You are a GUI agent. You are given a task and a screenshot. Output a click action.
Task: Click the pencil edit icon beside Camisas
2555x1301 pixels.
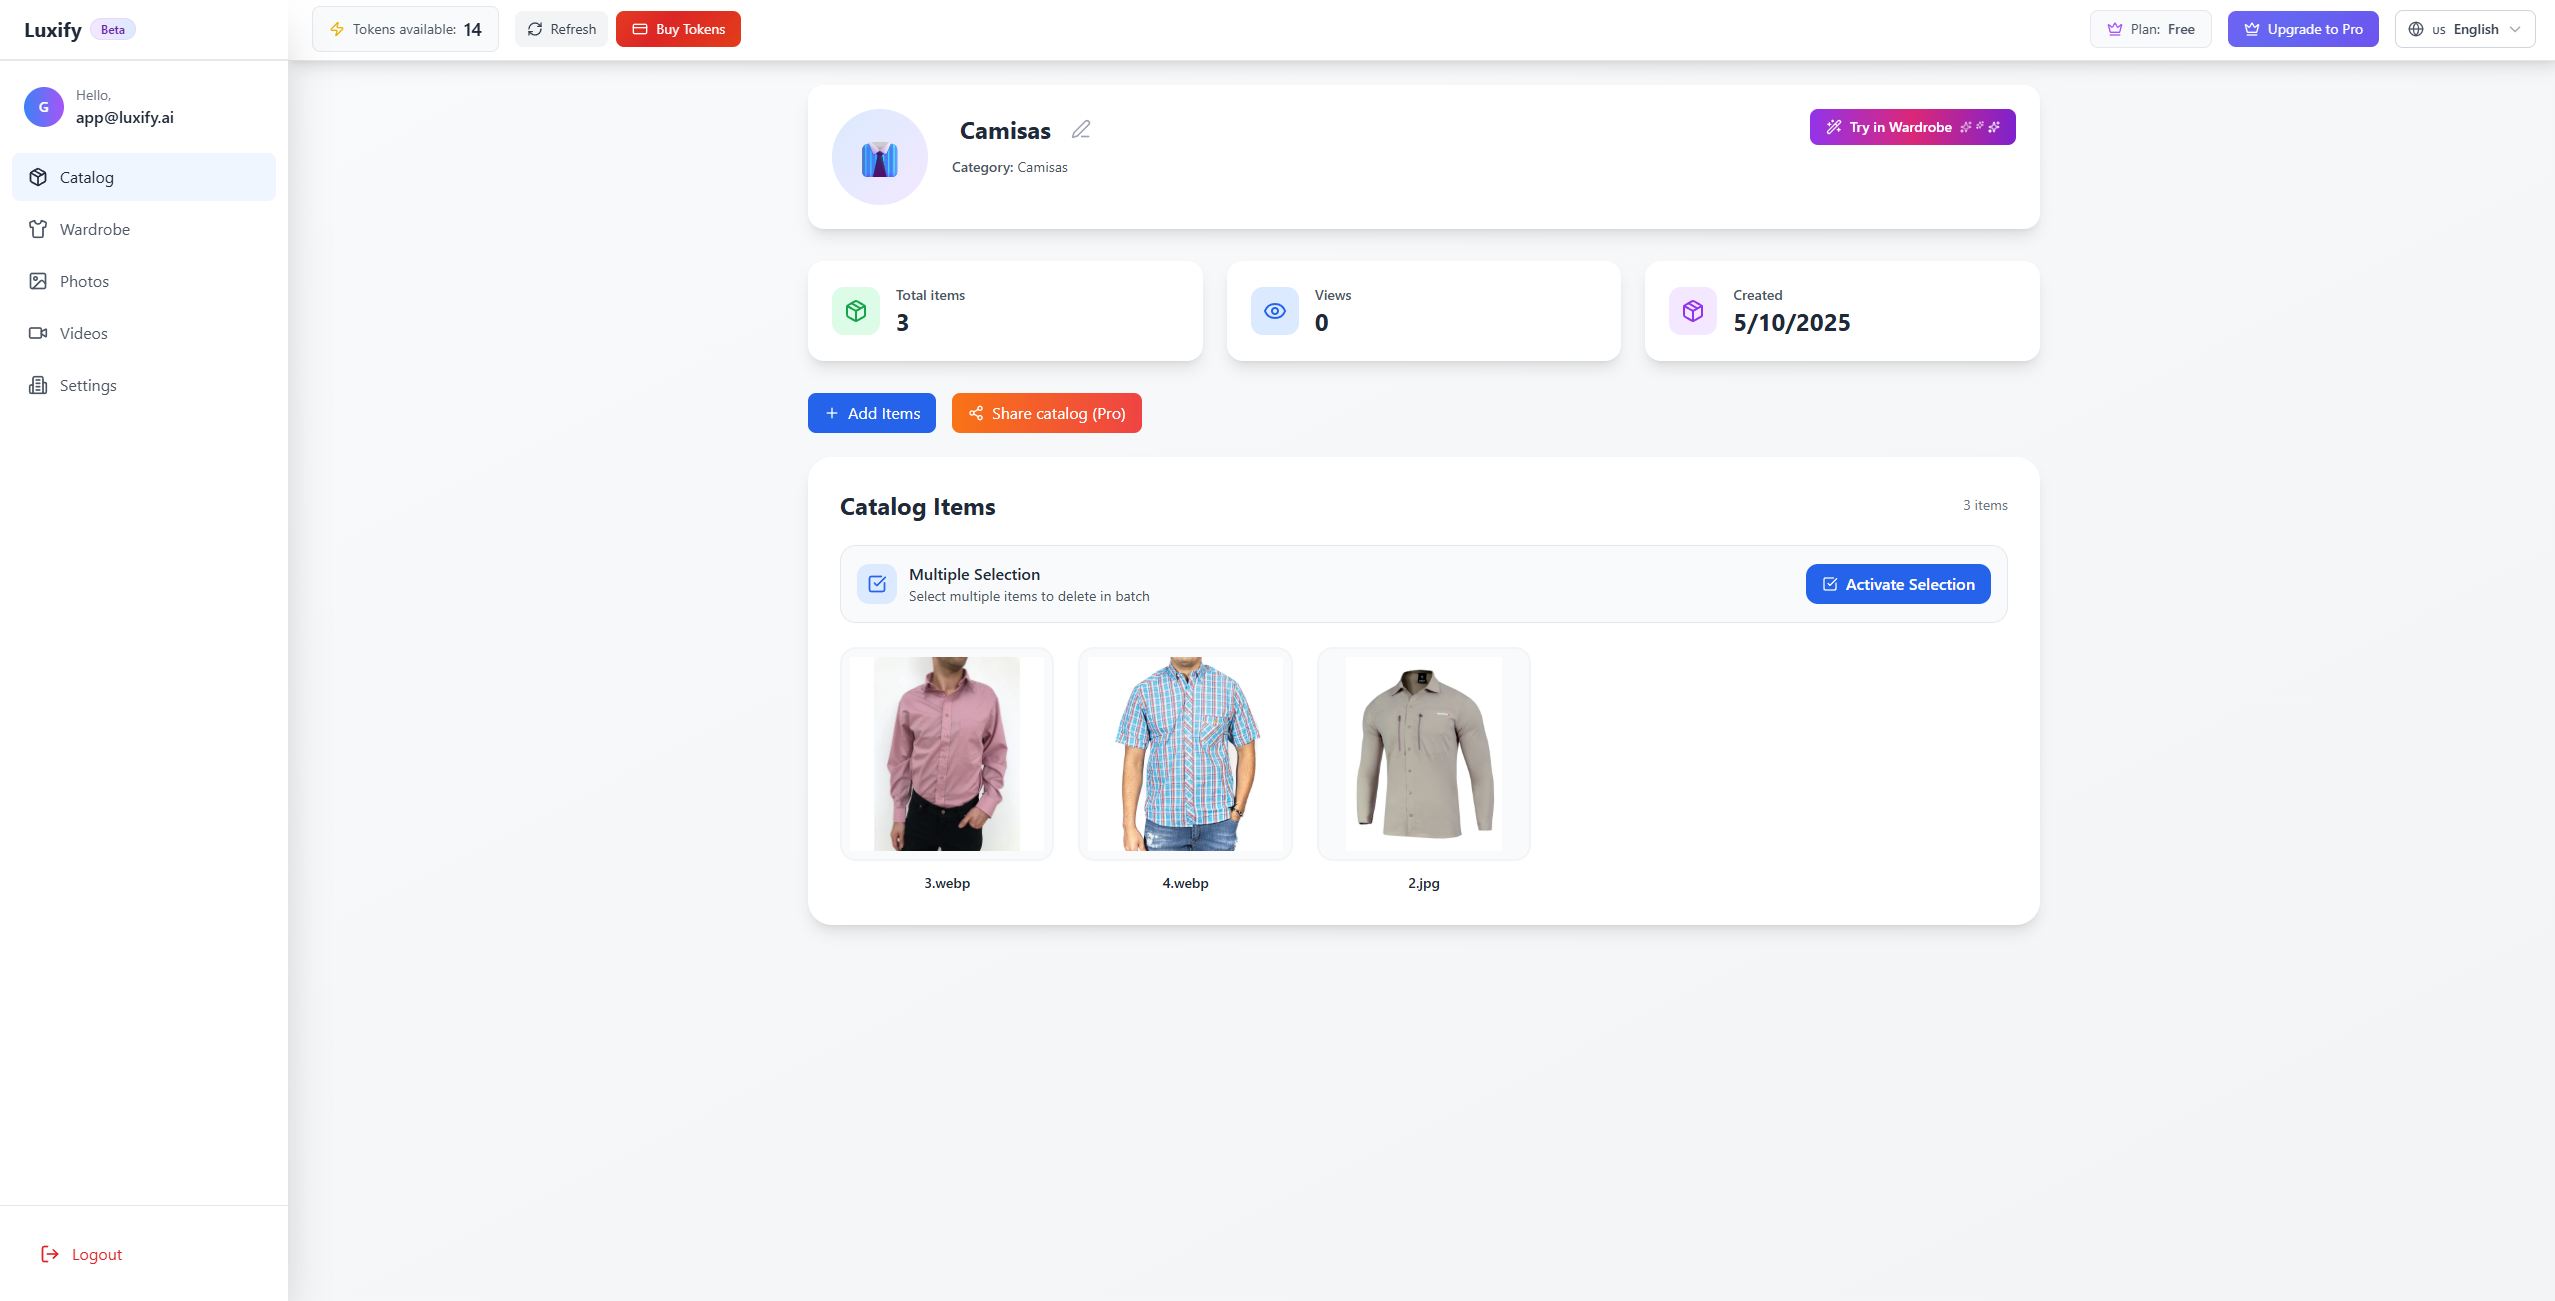coord(1080,130)
